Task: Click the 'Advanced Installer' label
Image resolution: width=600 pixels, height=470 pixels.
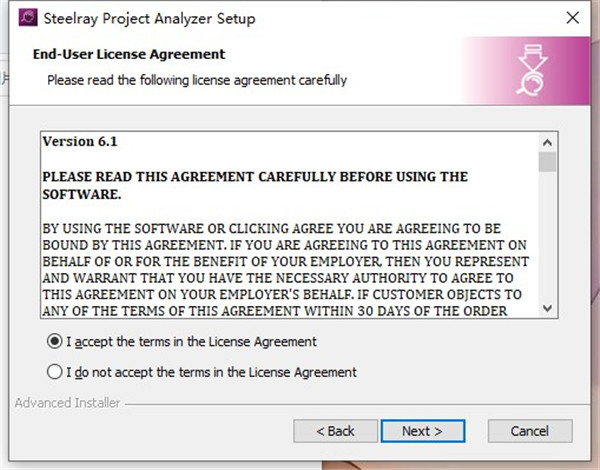Action: tap(67, 403)
